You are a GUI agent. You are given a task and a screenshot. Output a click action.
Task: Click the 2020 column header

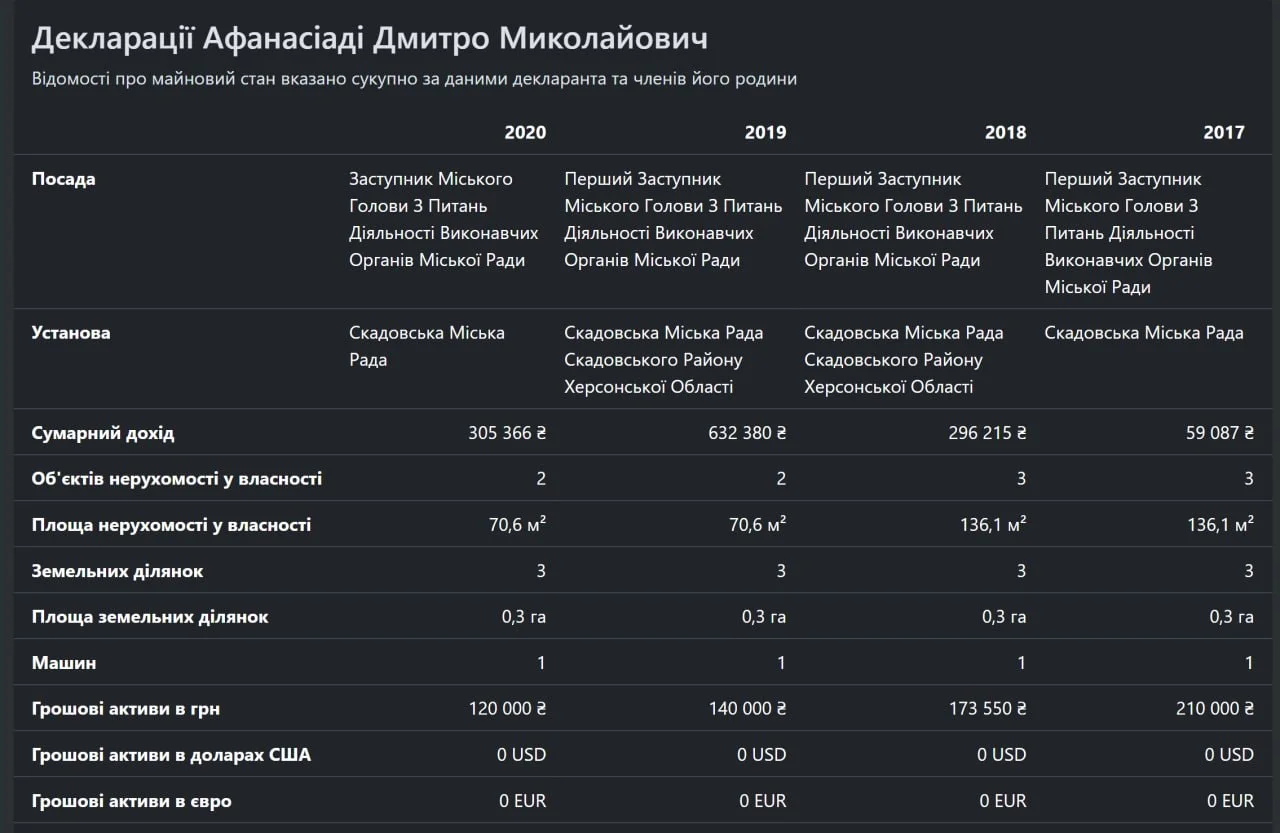tap(525, 132)
